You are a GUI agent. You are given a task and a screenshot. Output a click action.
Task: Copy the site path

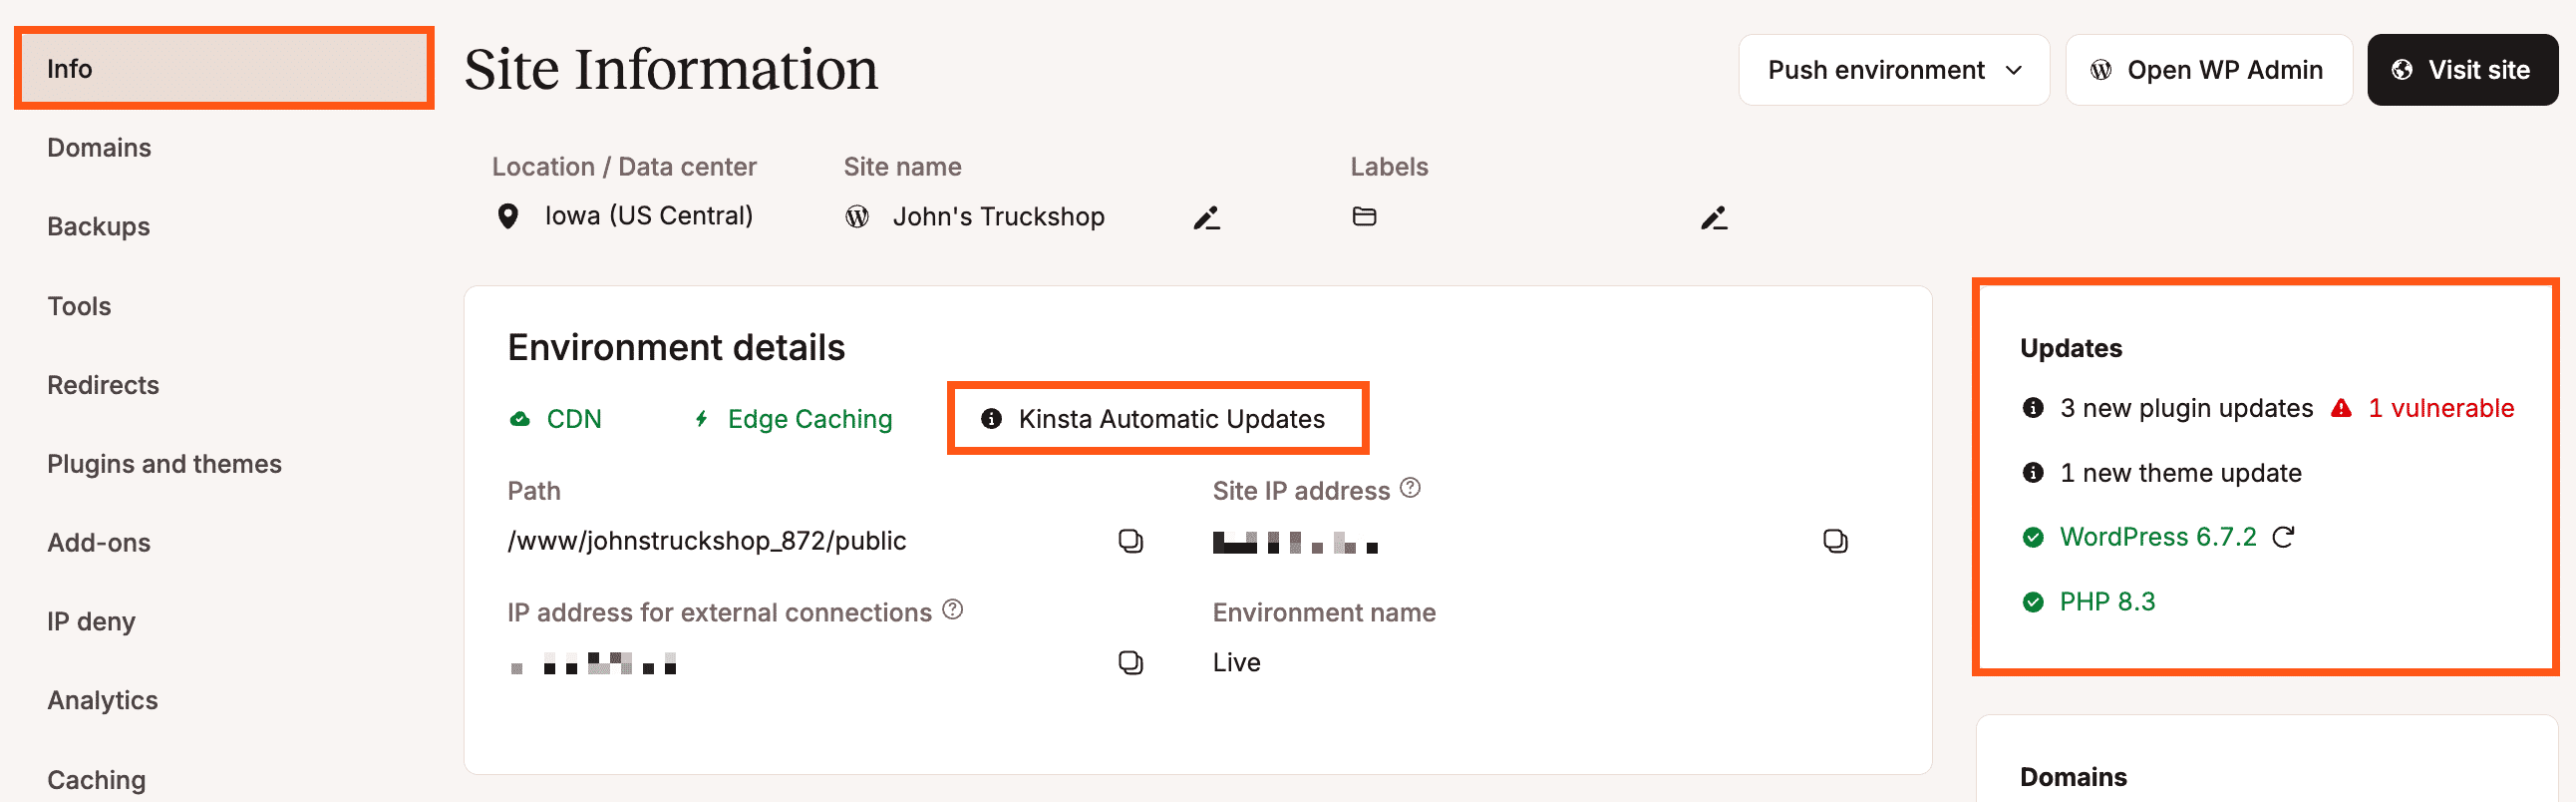click(x=1130, y=541)
